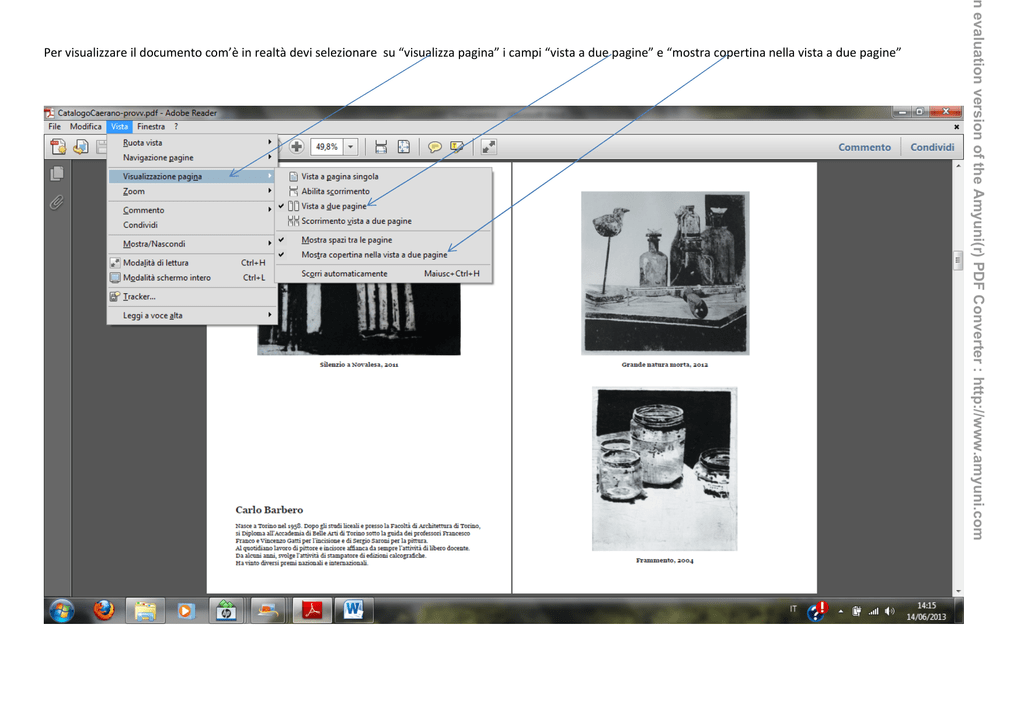Expand the Ruota vista submenu
Image resolution: width=1024 pixels, height=725 pixels.
tap(192, 142)
